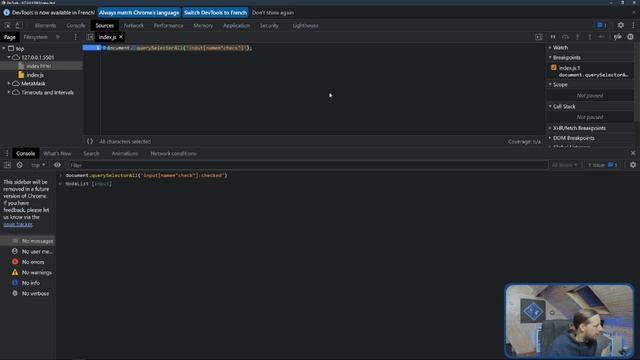Toggle the console sidebar icon
This screenshot has height=360, width=640.
point(7,165)
